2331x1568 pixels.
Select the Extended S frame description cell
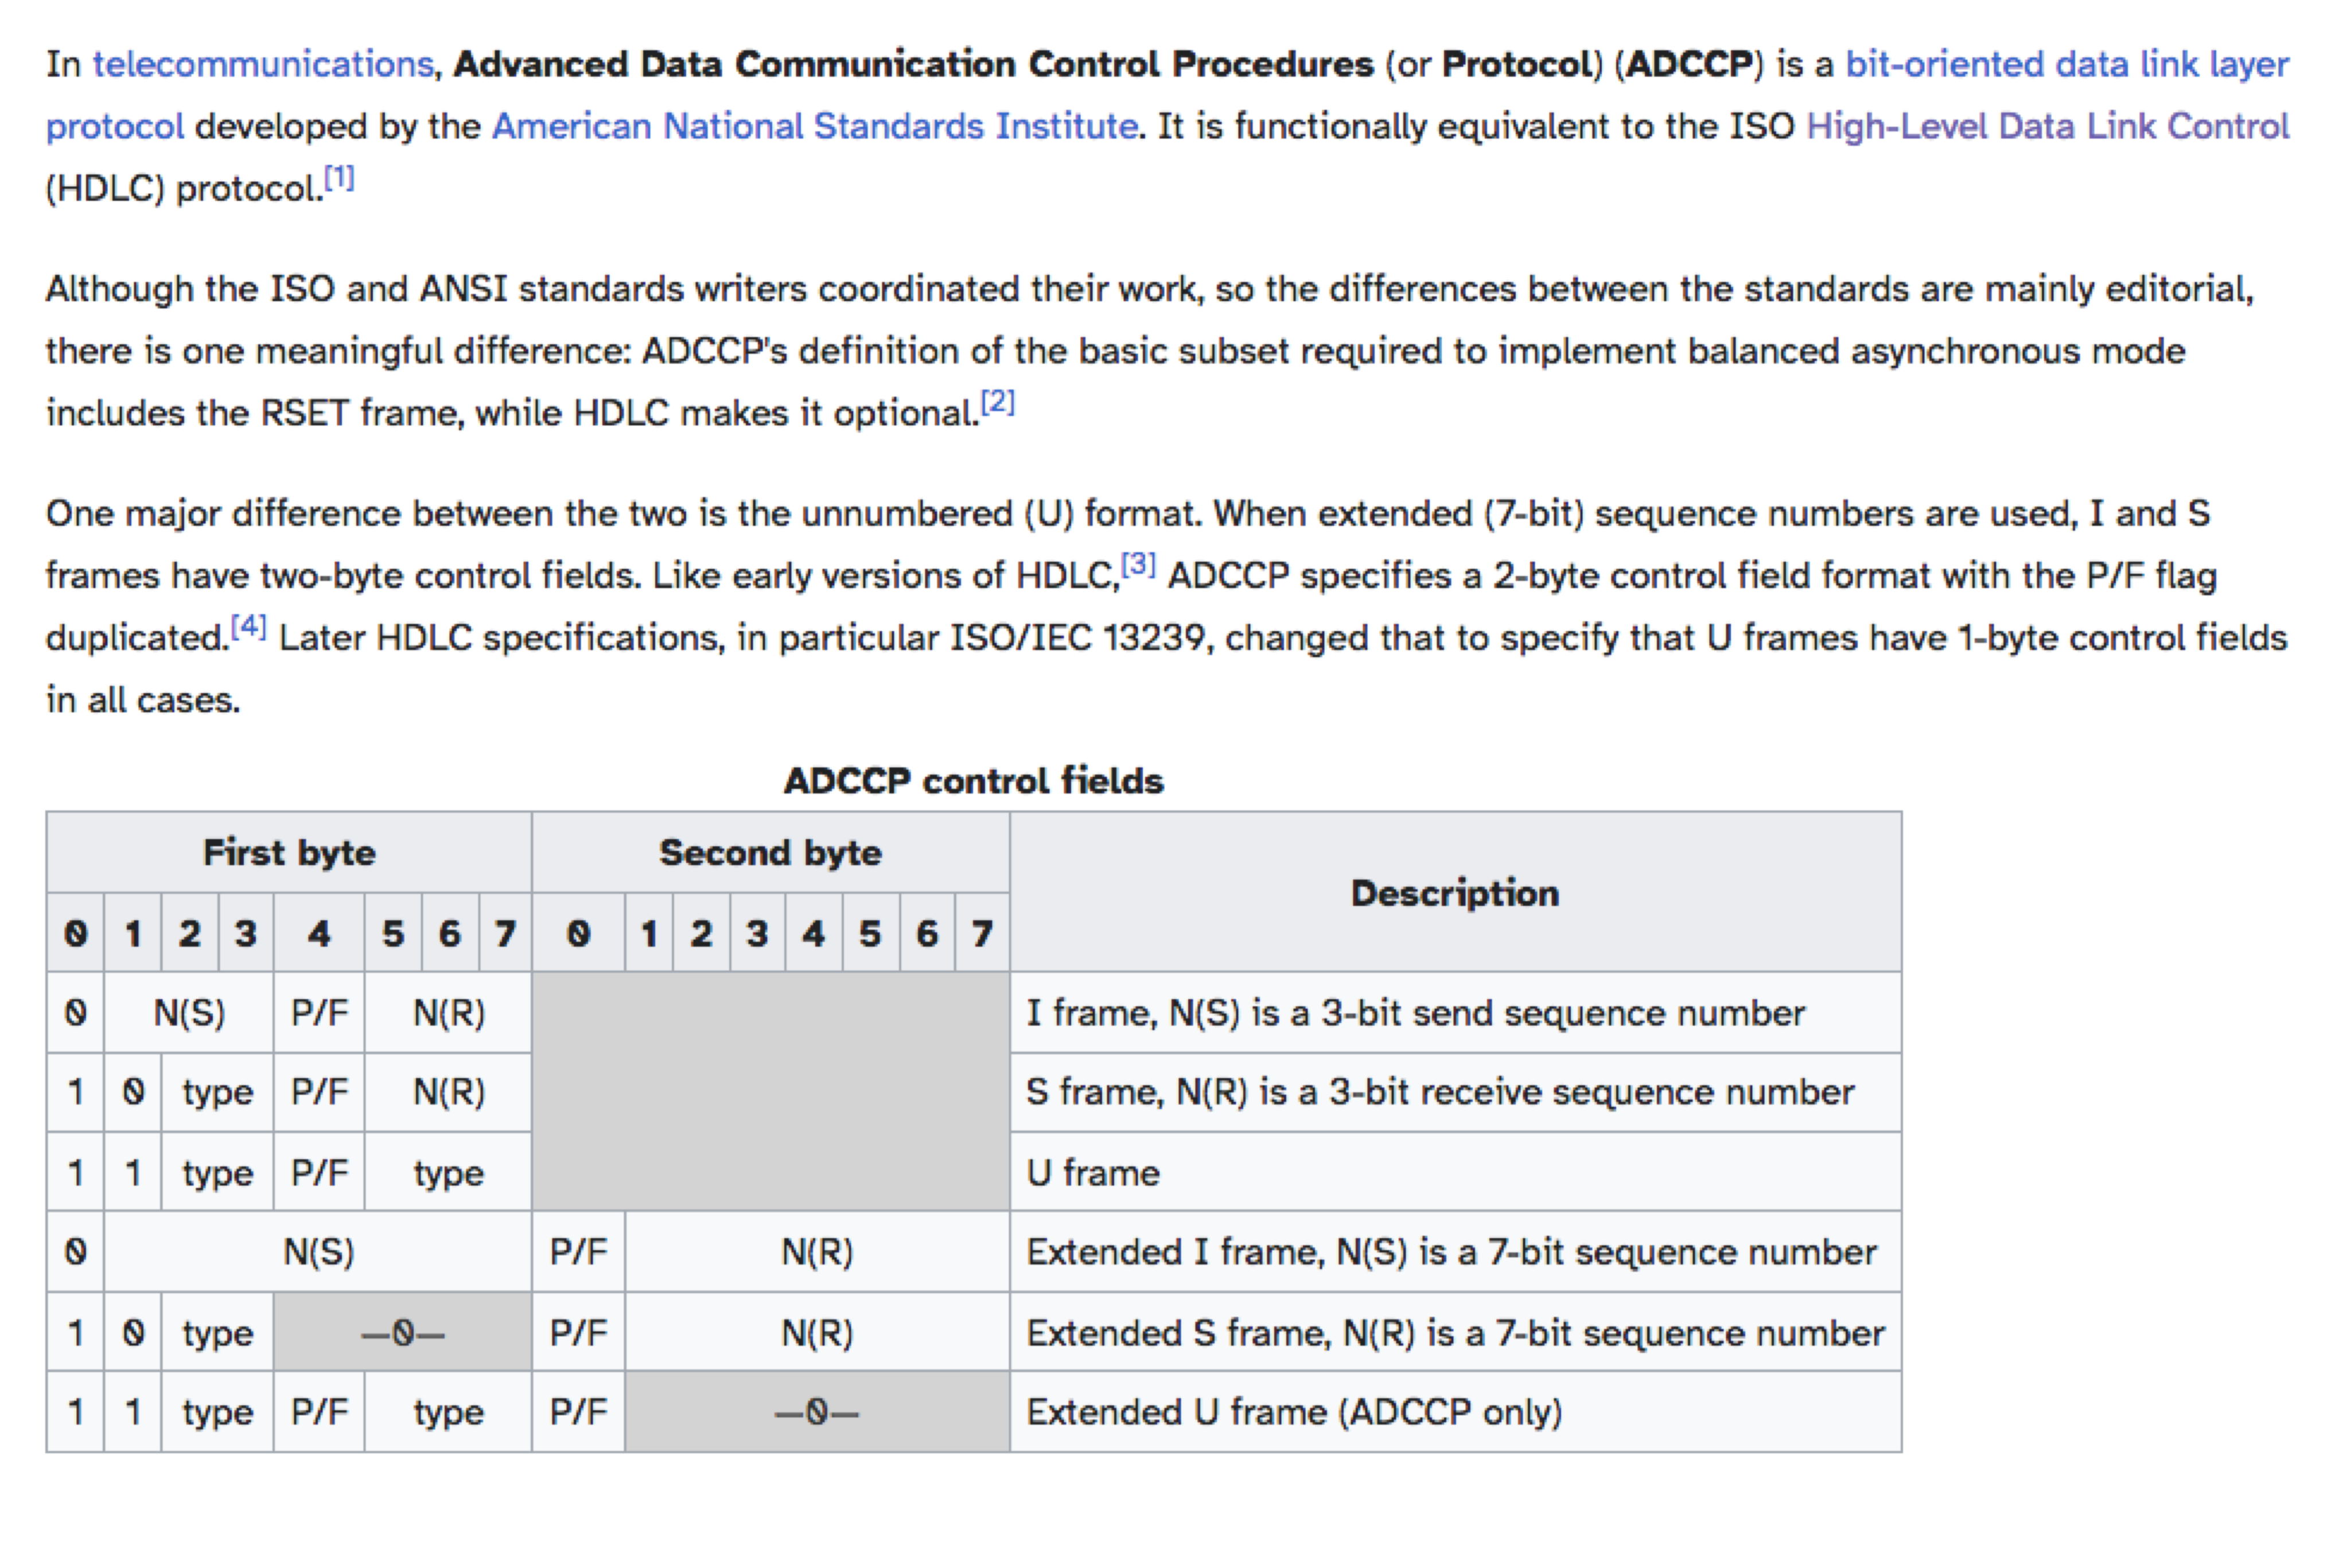1455,1333
